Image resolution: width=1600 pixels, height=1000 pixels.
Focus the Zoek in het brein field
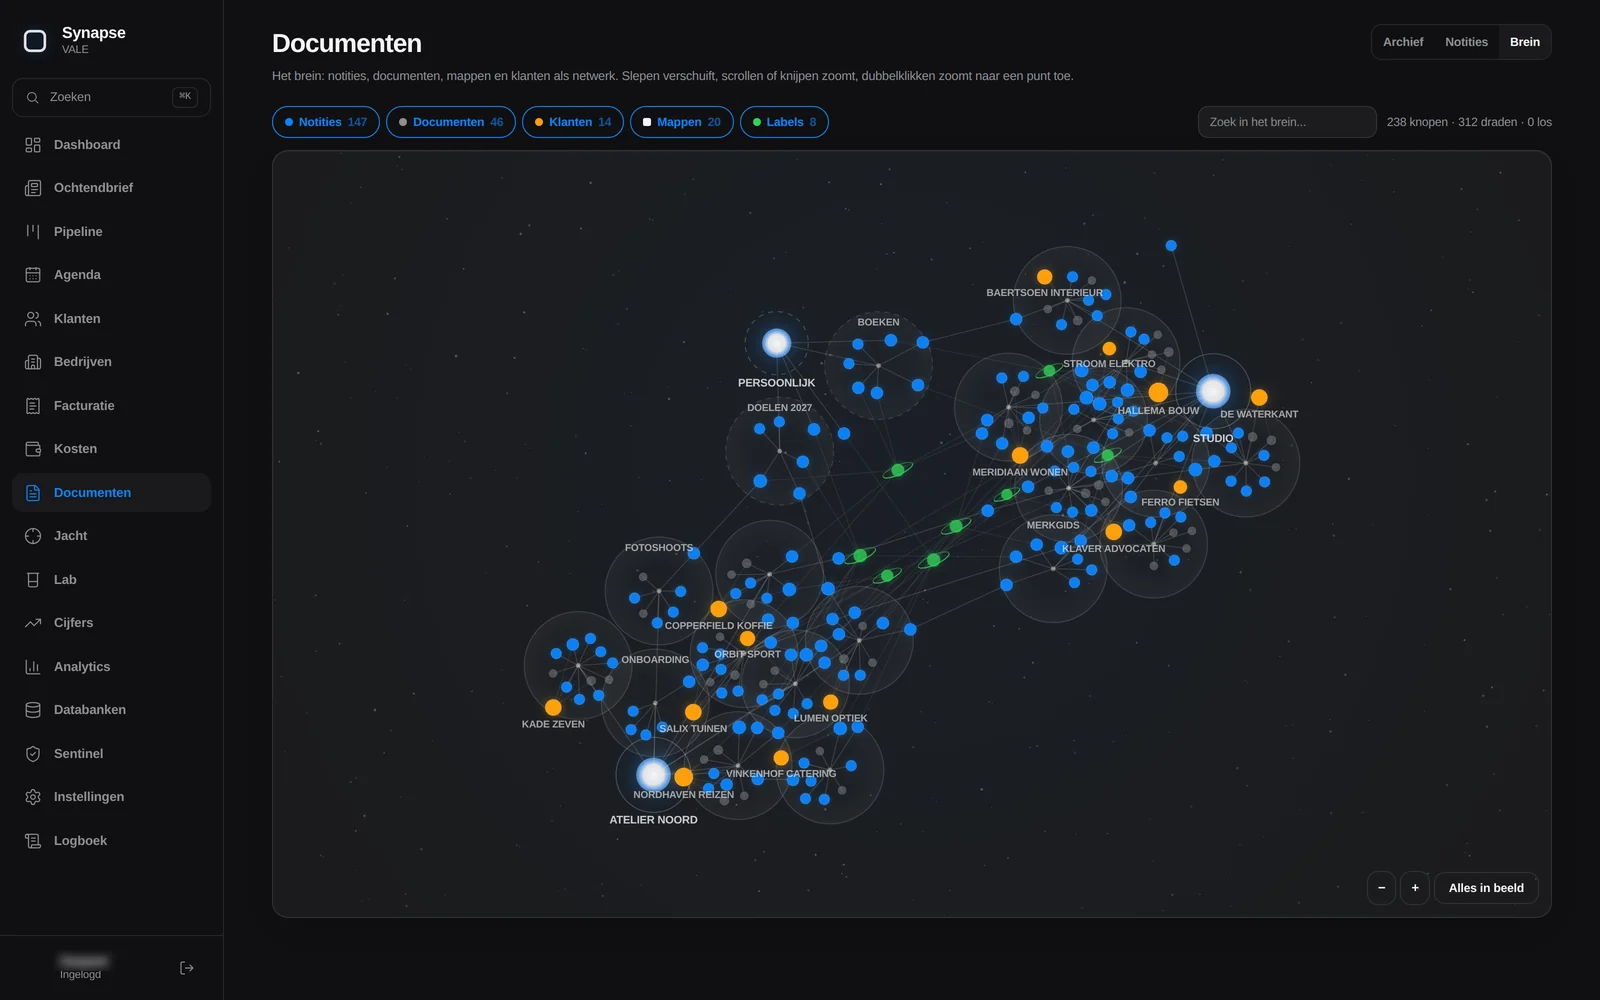(1287, 122)
